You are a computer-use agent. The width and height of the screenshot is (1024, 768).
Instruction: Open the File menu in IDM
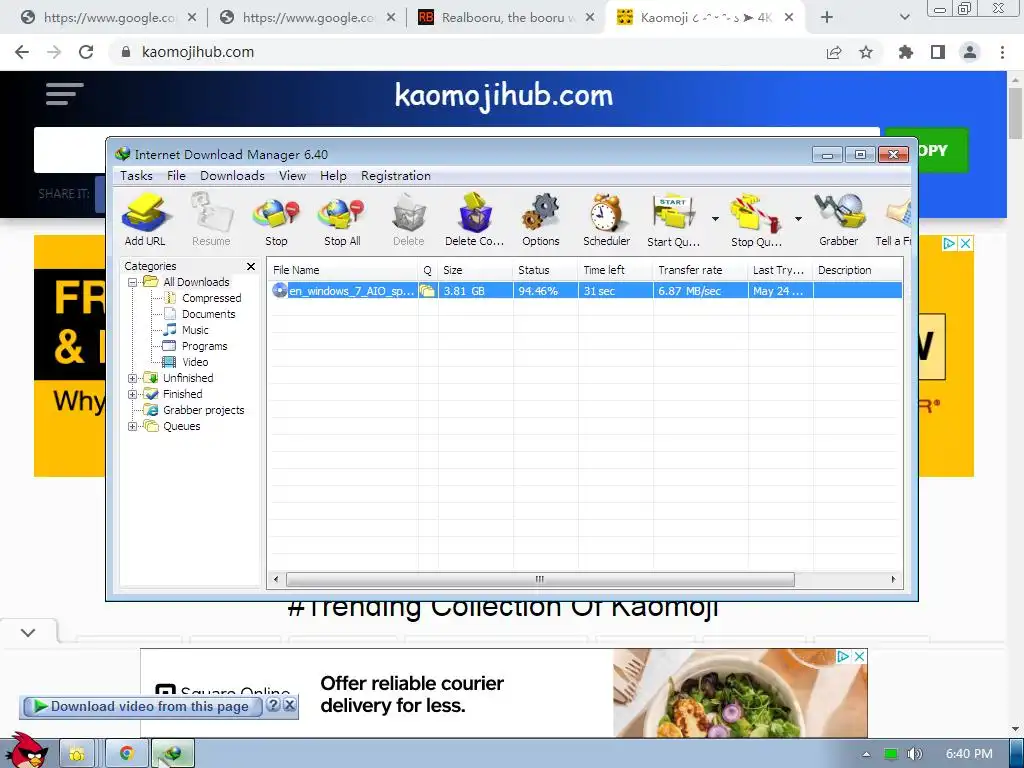176,176
